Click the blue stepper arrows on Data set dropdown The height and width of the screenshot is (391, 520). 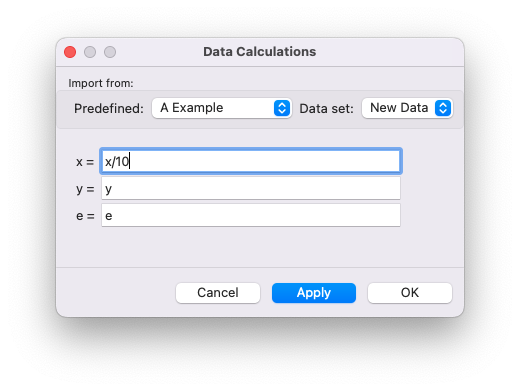tap(443, 108)
